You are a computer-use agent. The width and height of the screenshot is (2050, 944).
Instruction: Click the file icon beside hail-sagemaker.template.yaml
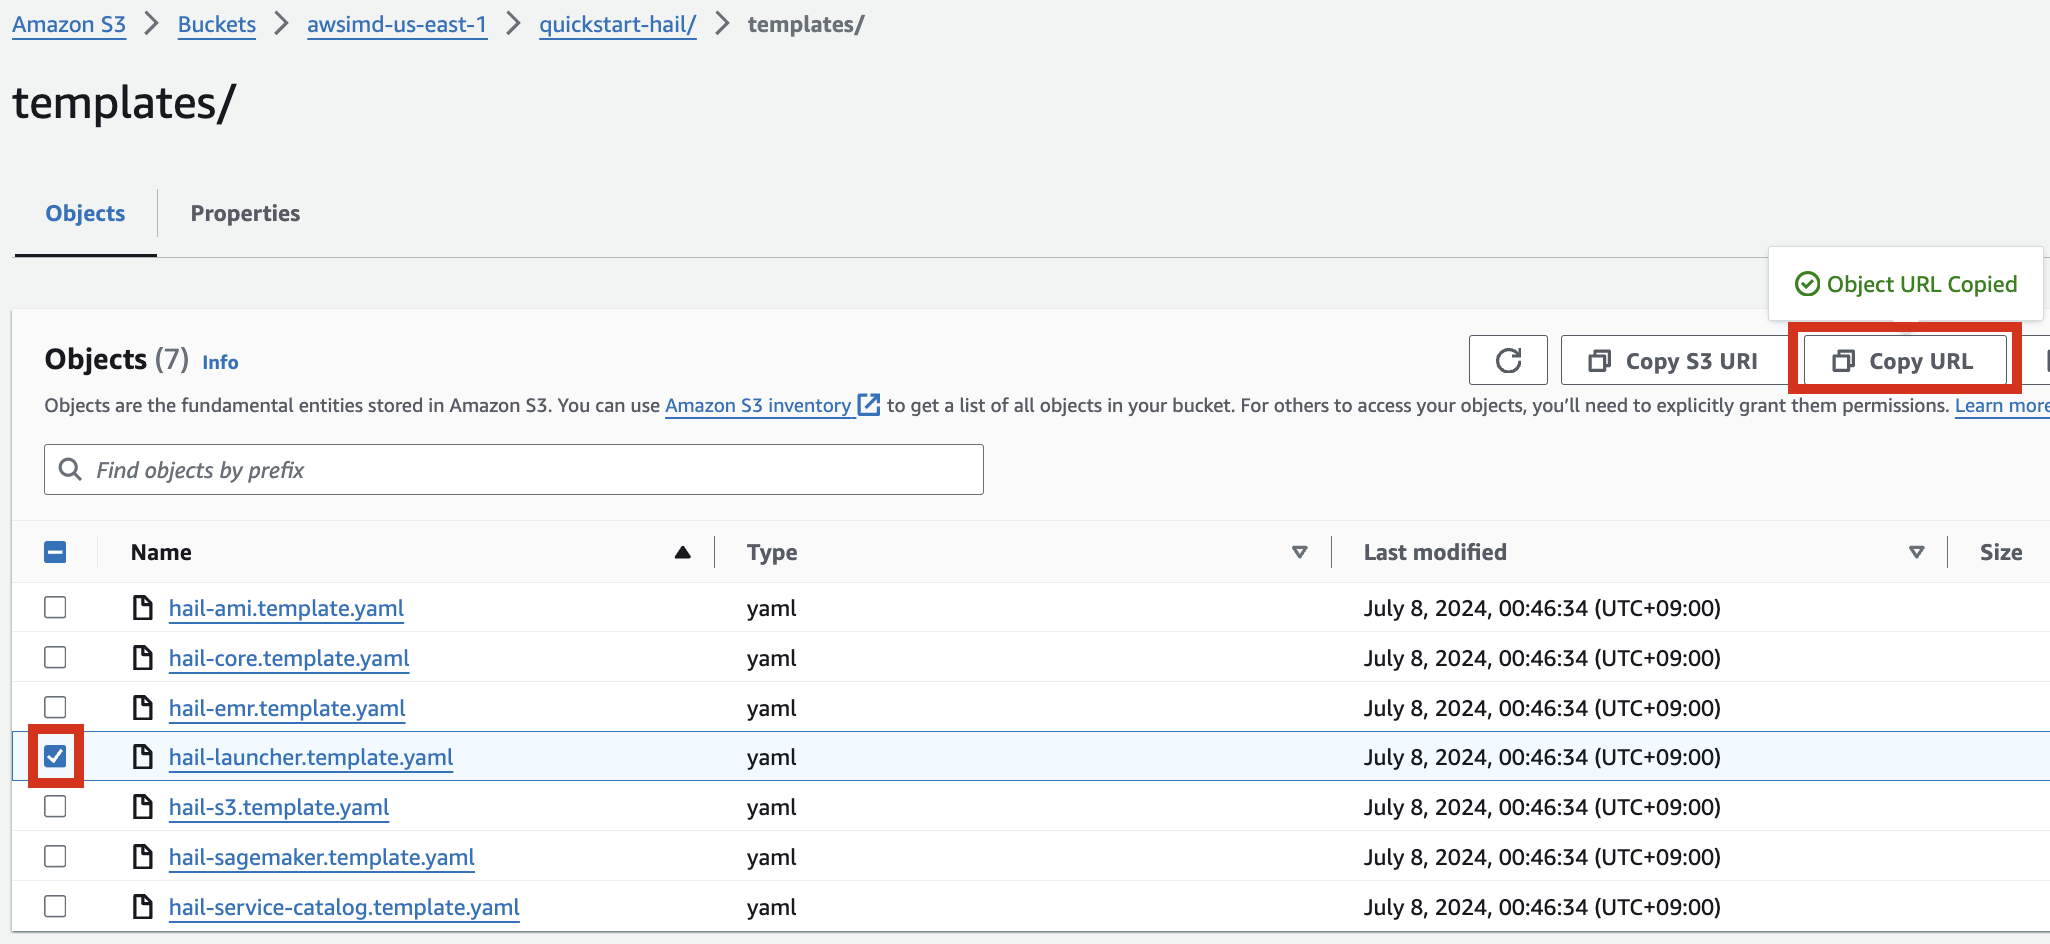[143, 857]
